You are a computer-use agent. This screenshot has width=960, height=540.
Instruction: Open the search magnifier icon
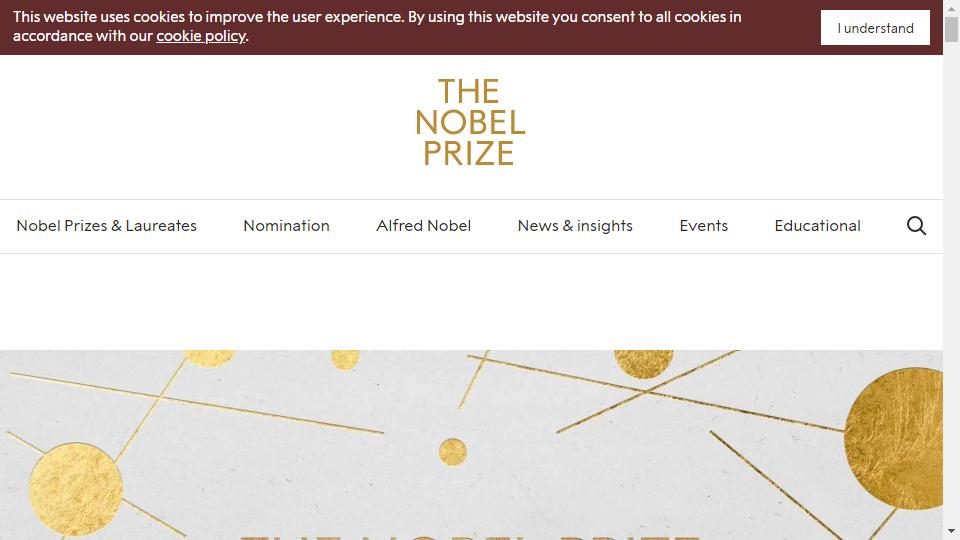pyautogui.click(x=916, y=226)
